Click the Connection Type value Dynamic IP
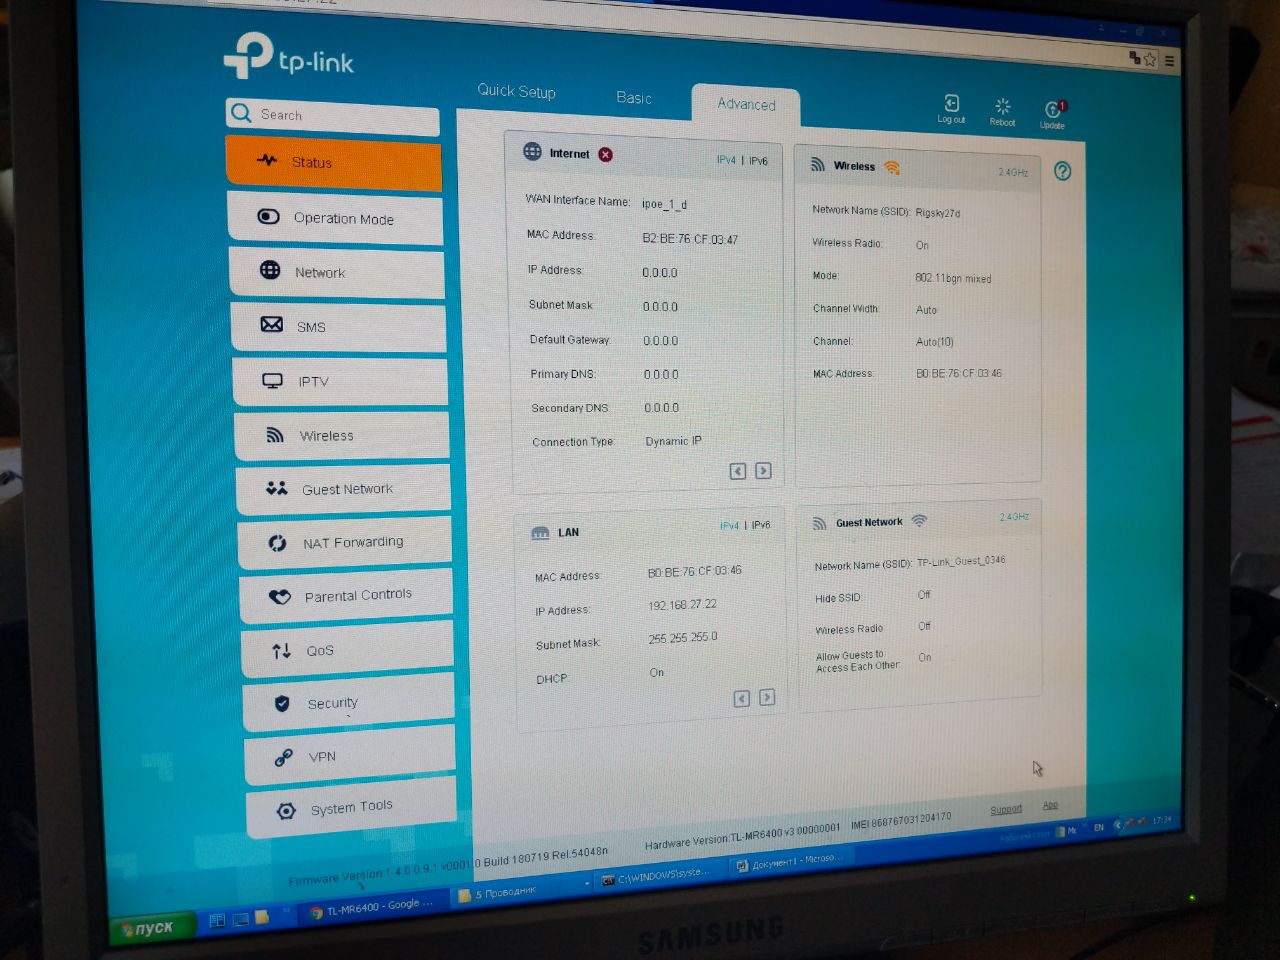Screen dimensions: 1280x960 click(x=673, y=441)
